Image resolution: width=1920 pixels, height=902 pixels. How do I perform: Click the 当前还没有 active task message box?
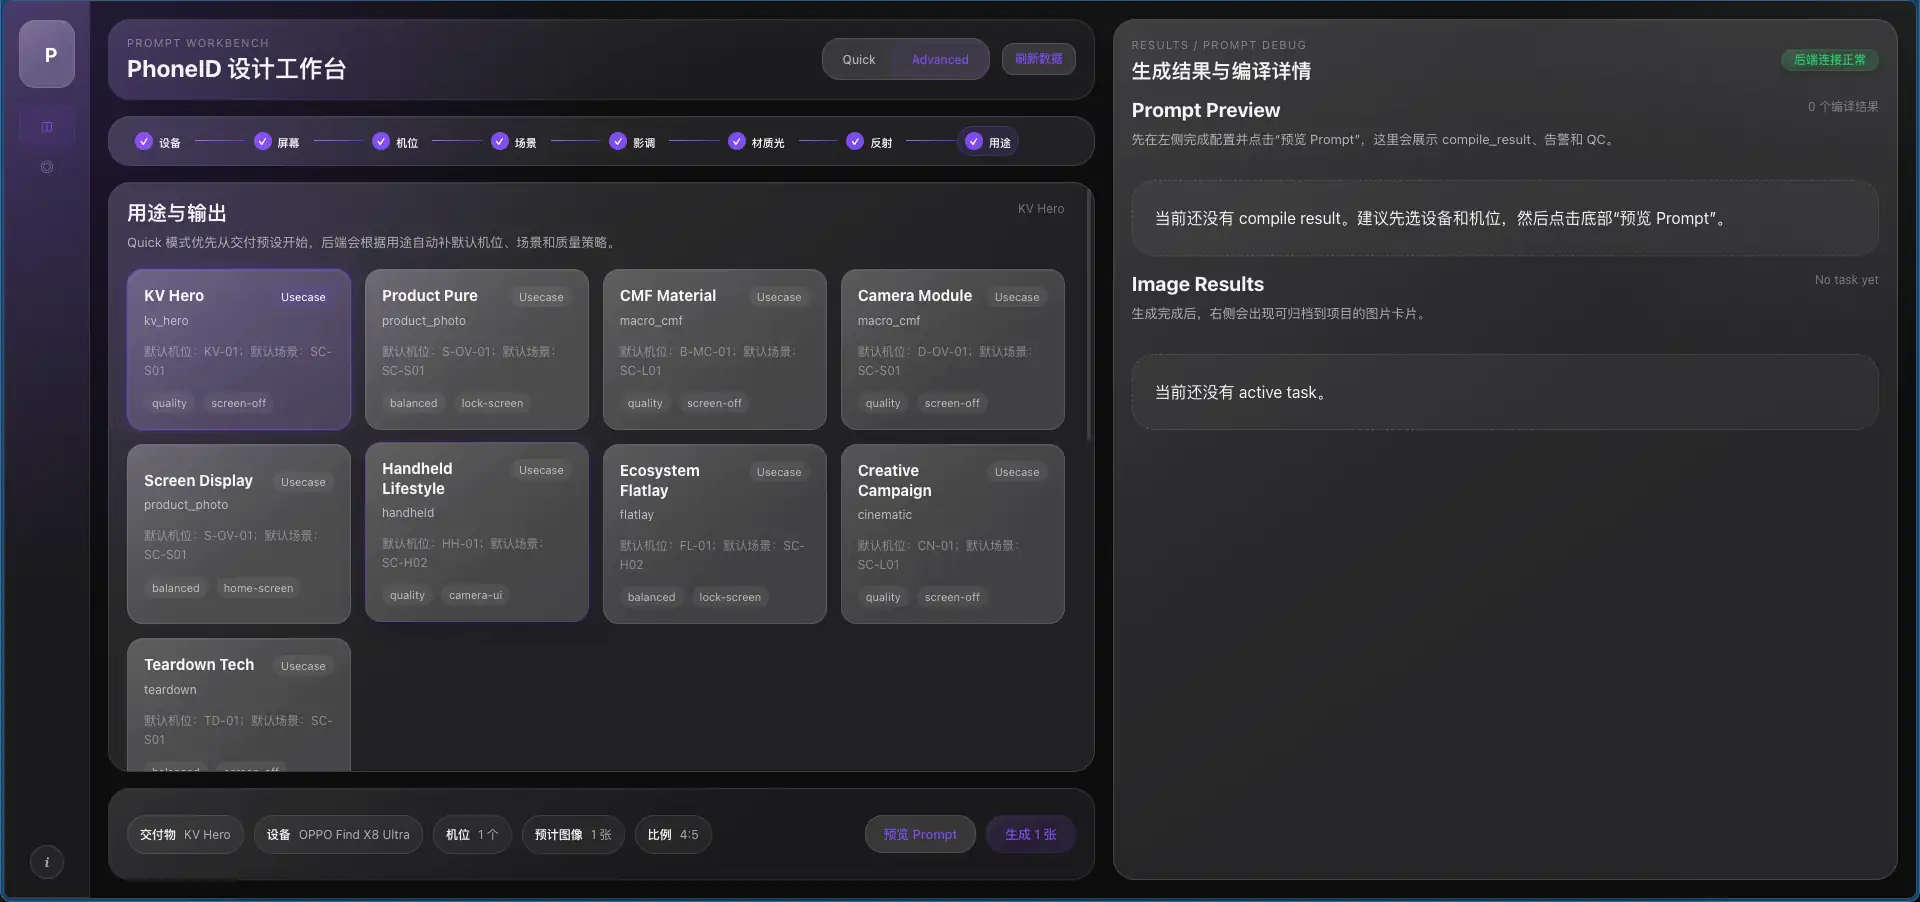point(1505,392)
